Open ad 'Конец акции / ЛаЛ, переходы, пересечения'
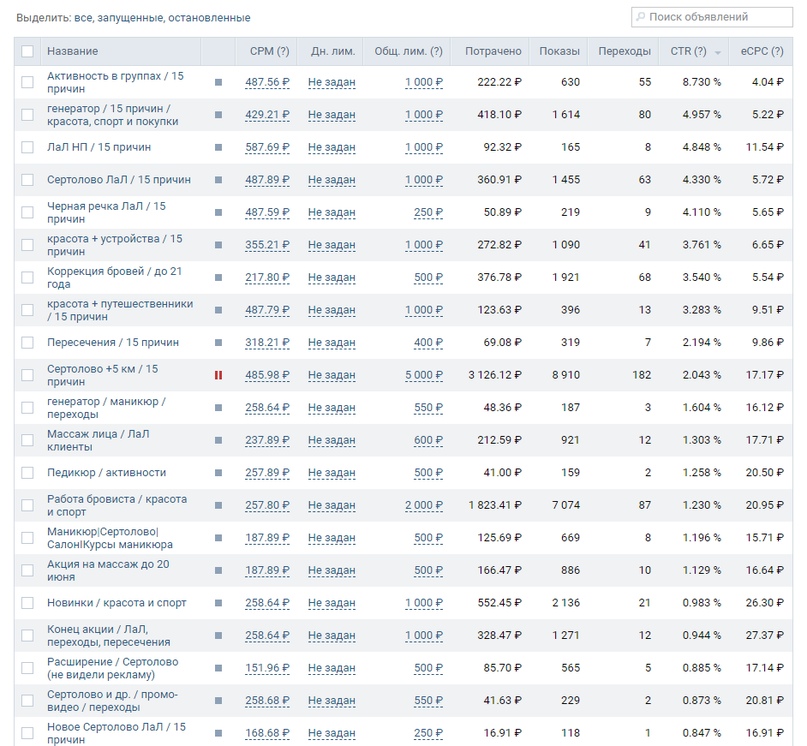 109,636
